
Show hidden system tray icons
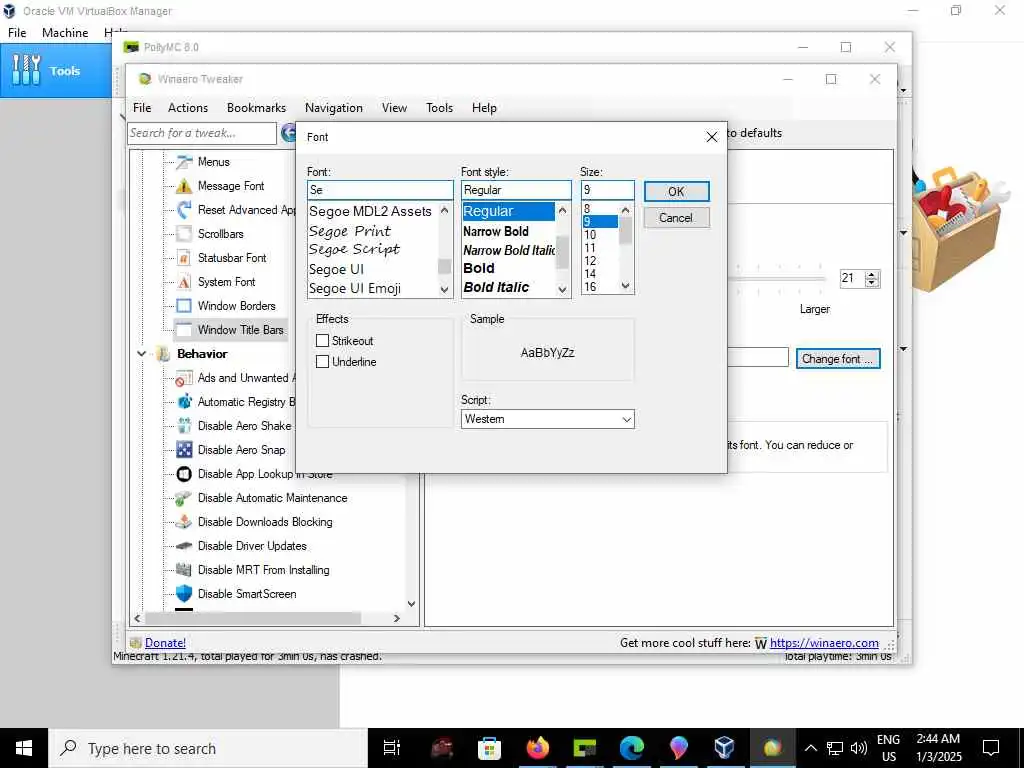tap(810, 748)
